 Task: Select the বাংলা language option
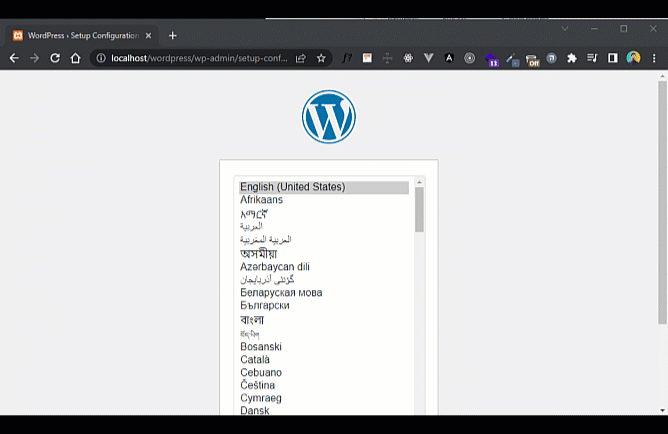(x=324, y=319)
